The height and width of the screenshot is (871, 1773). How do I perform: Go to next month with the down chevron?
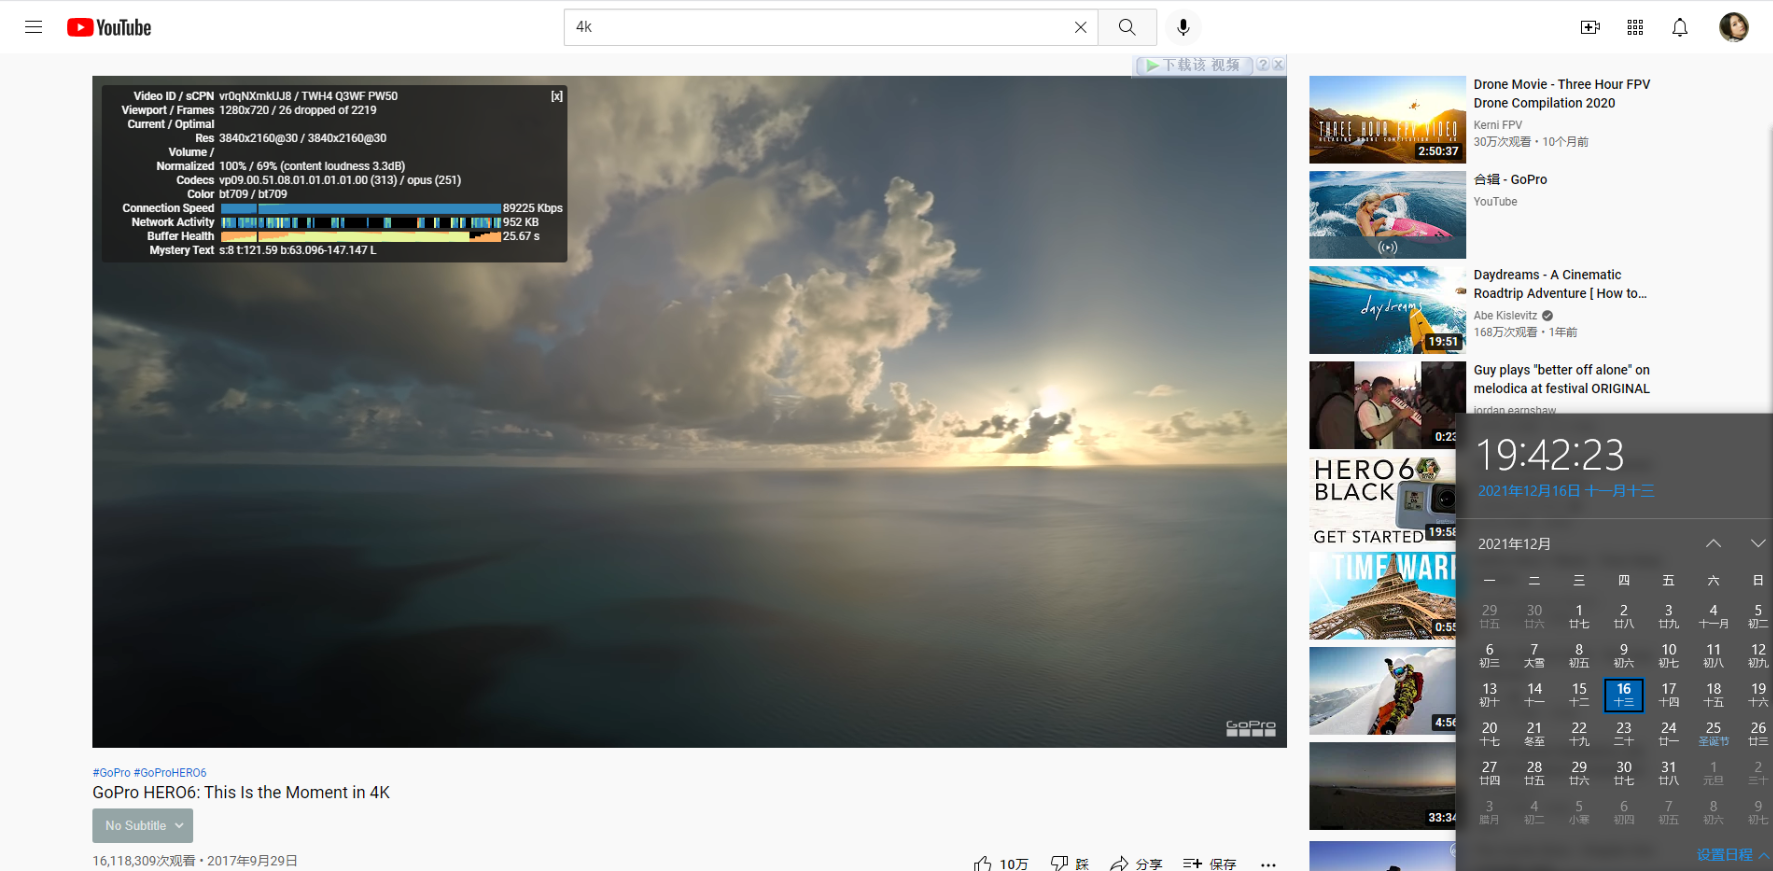pyautogui.click(x=1758, y=543)
